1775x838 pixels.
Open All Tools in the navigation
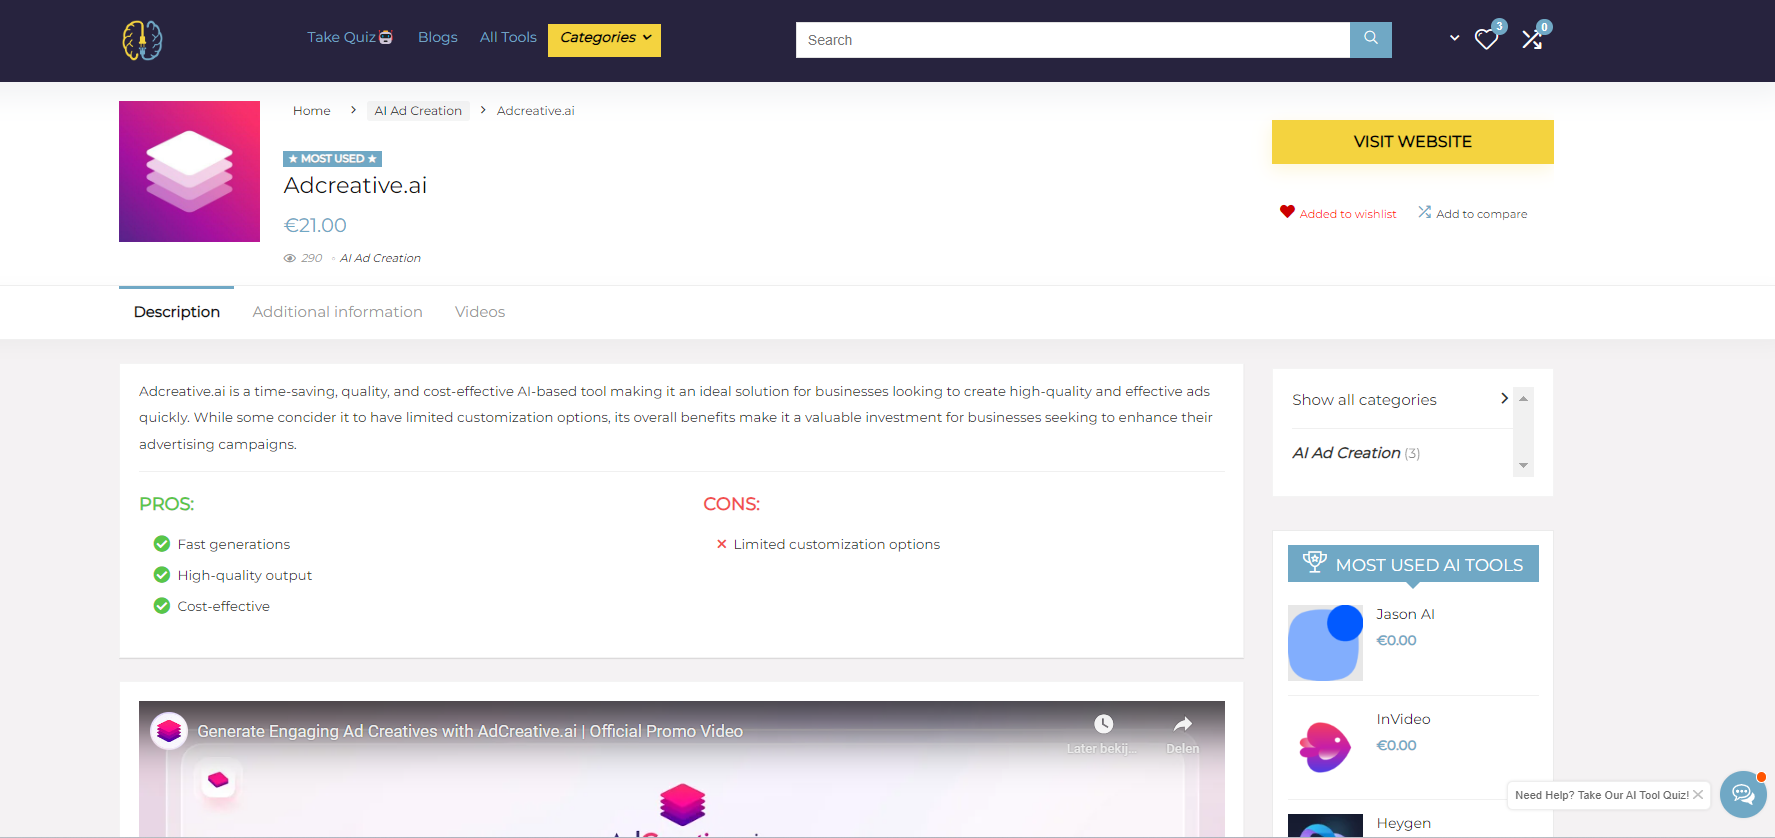(508, 37)
